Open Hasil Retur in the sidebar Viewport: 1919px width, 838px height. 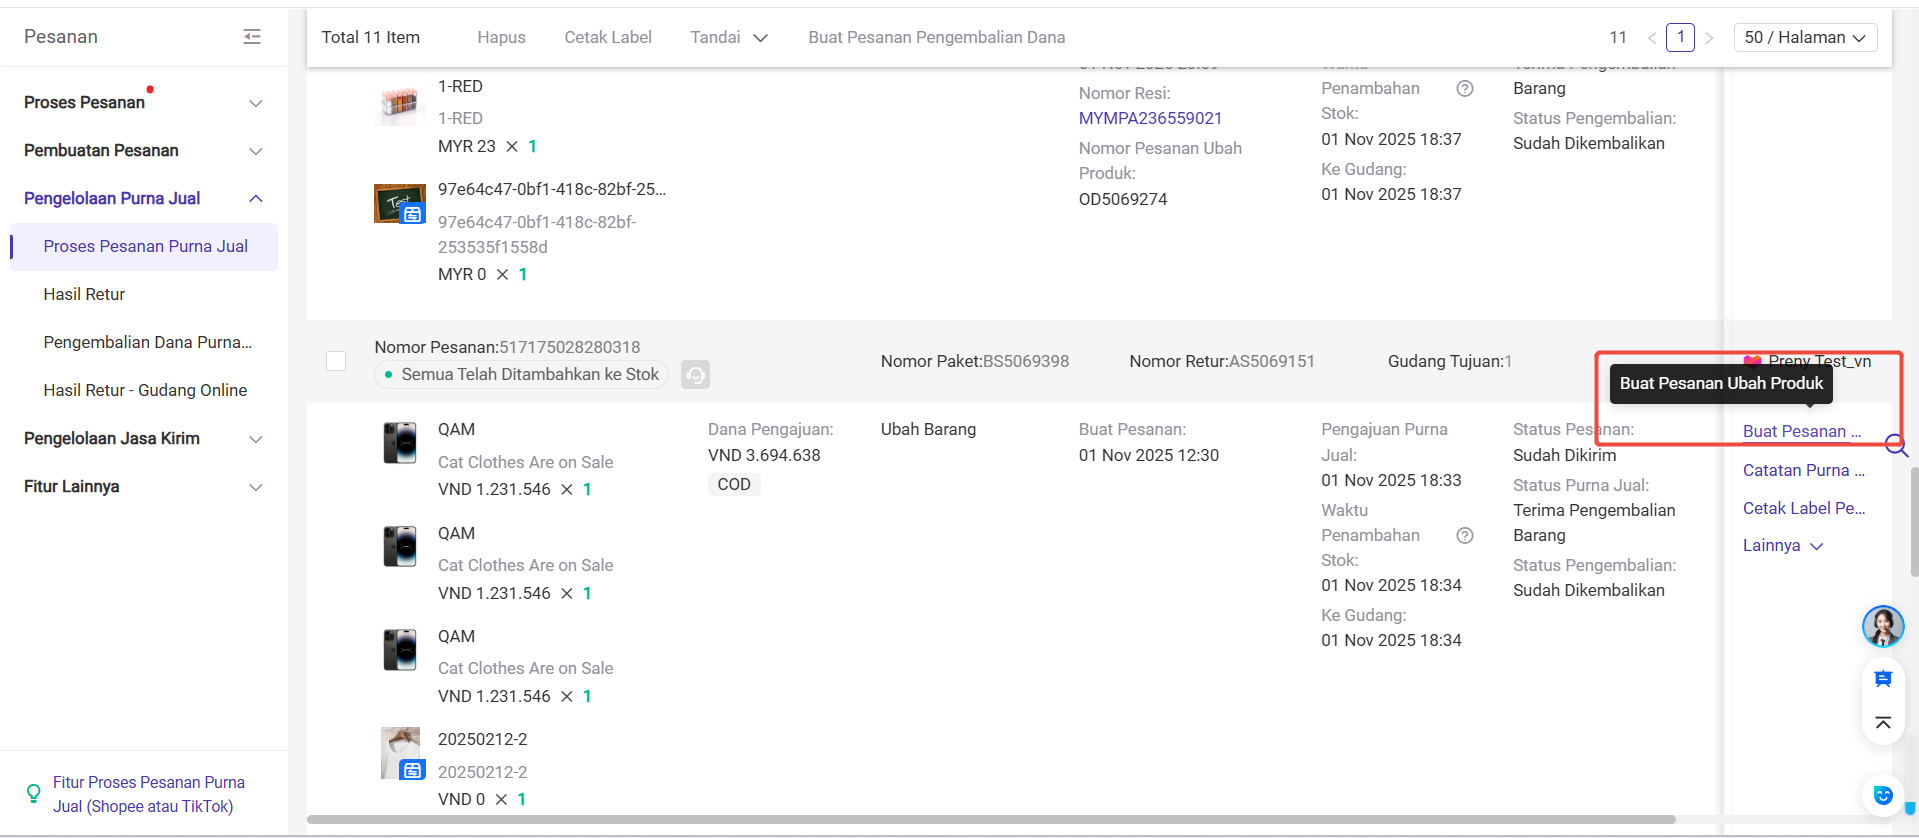pyautogui.click(x=84, y=294)
